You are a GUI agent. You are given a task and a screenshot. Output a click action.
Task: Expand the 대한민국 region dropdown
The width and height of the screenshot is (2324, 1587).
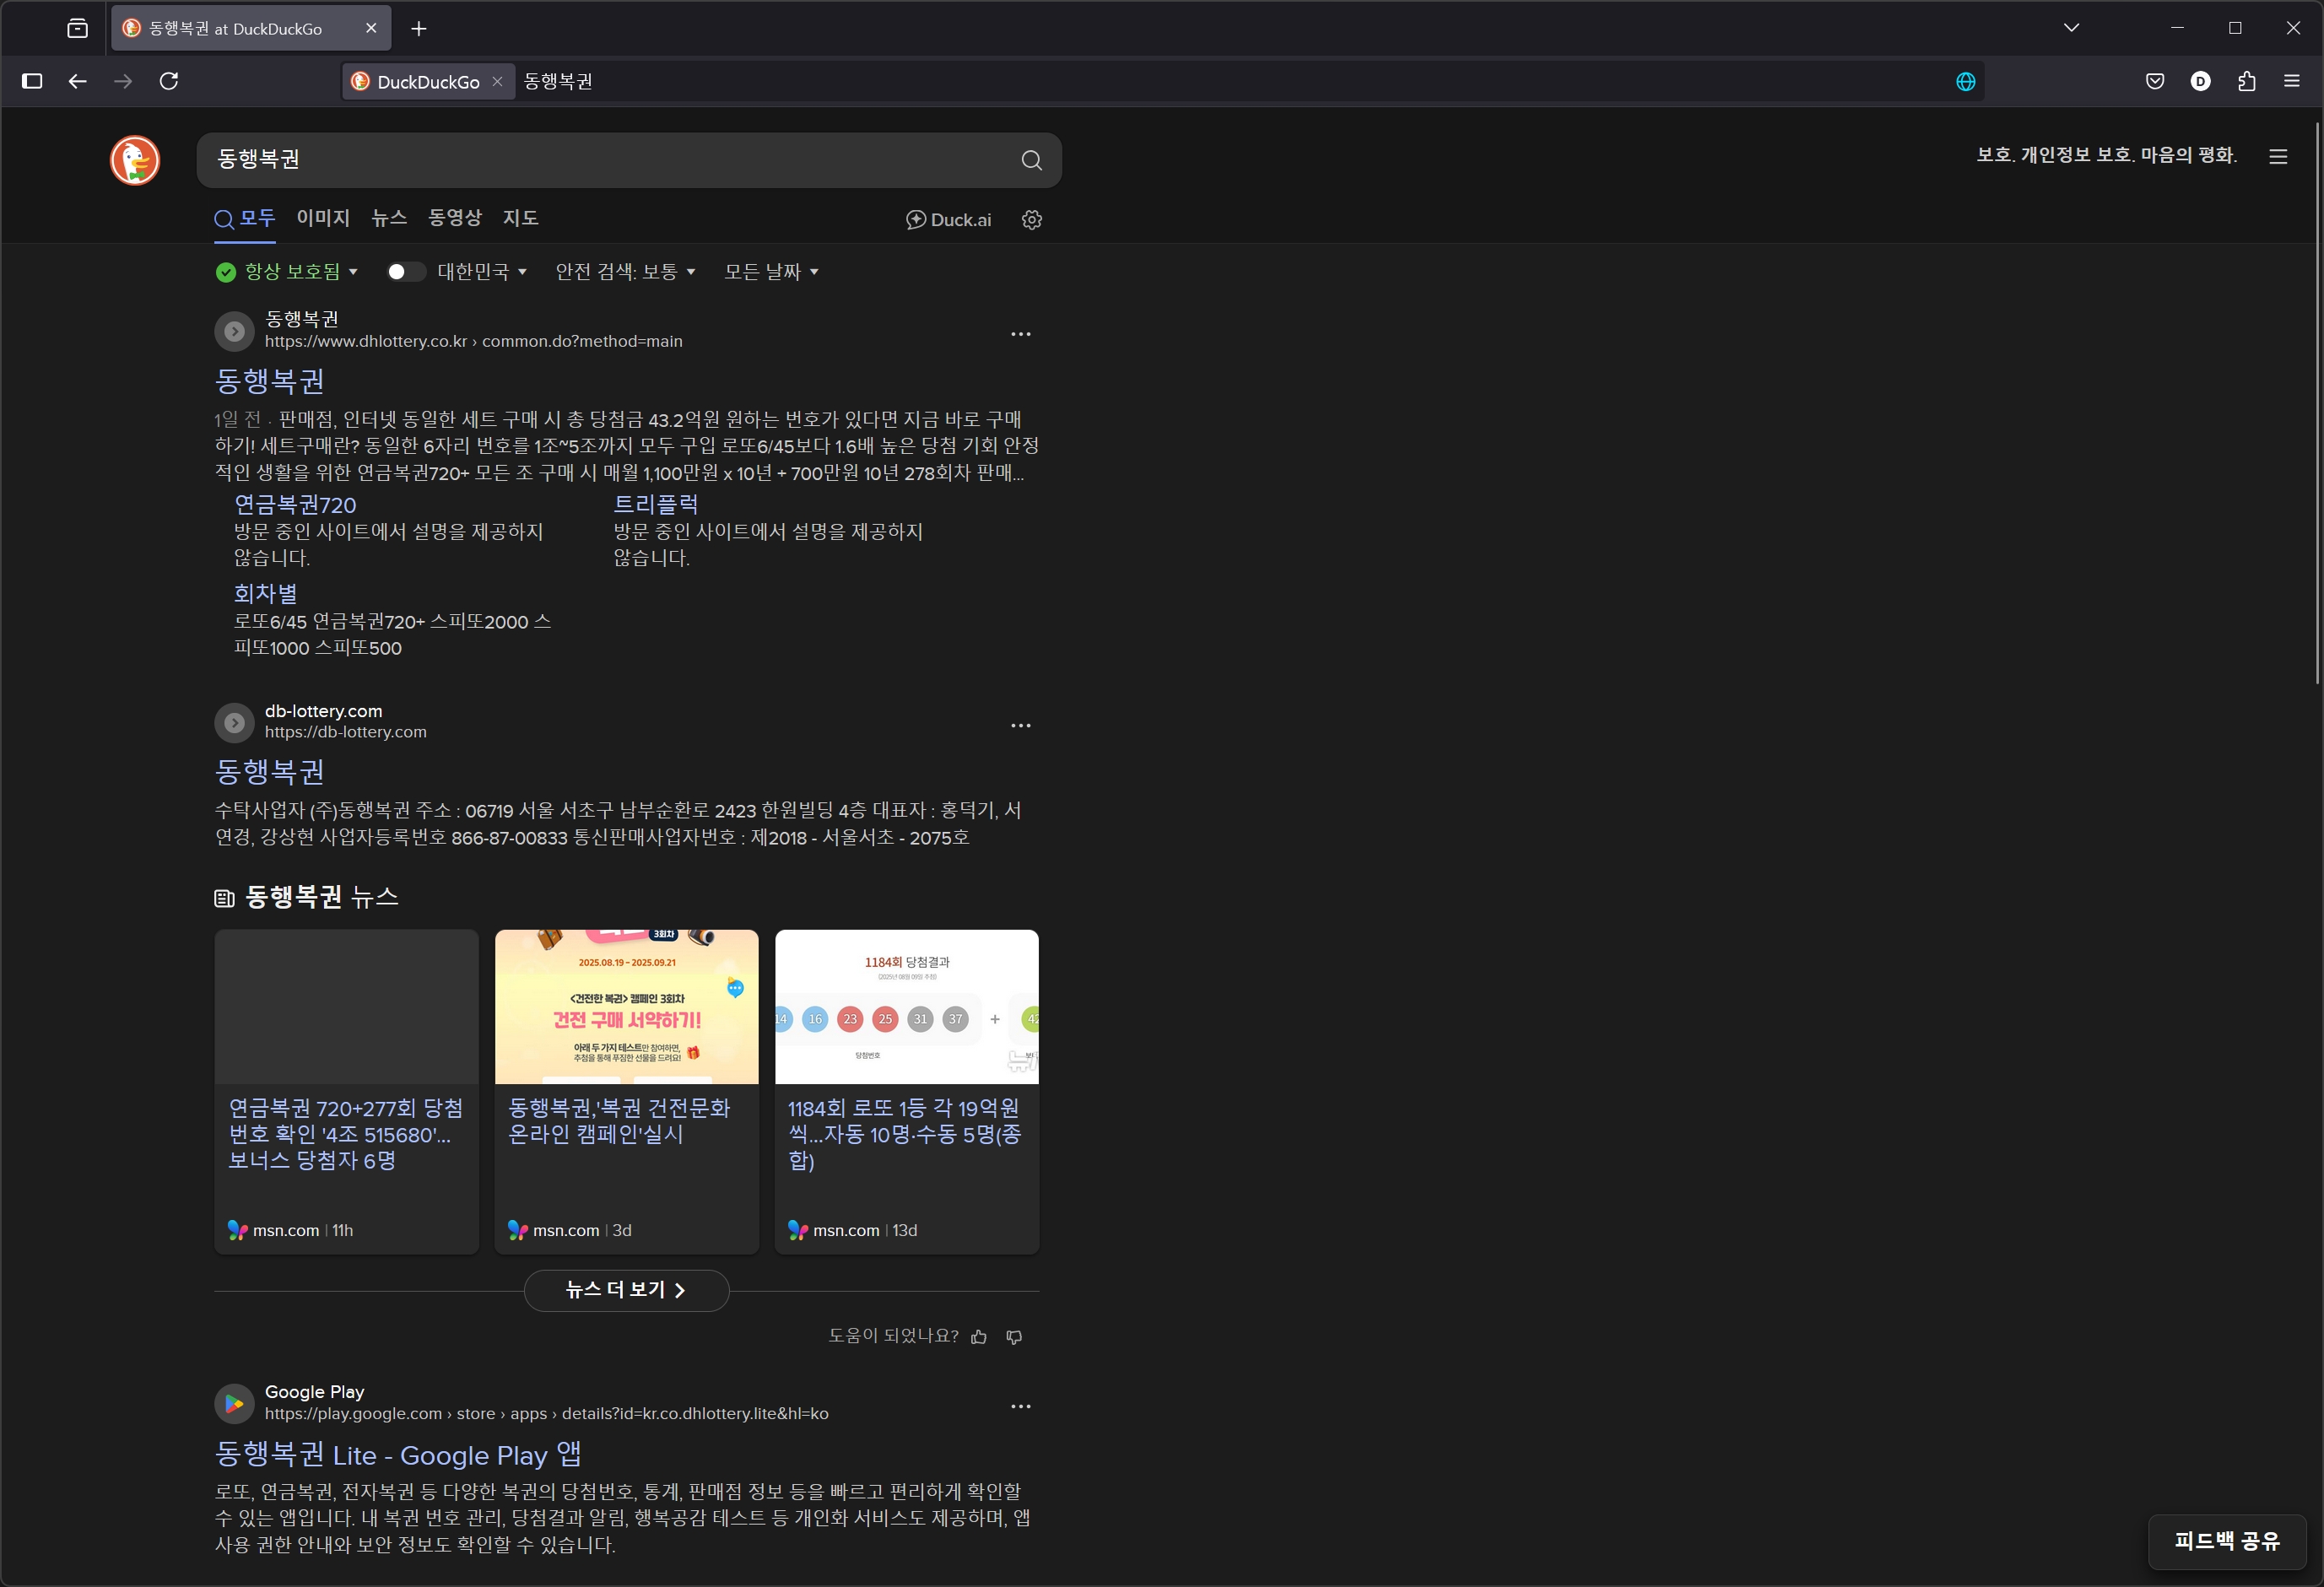(x=482, y=272)
